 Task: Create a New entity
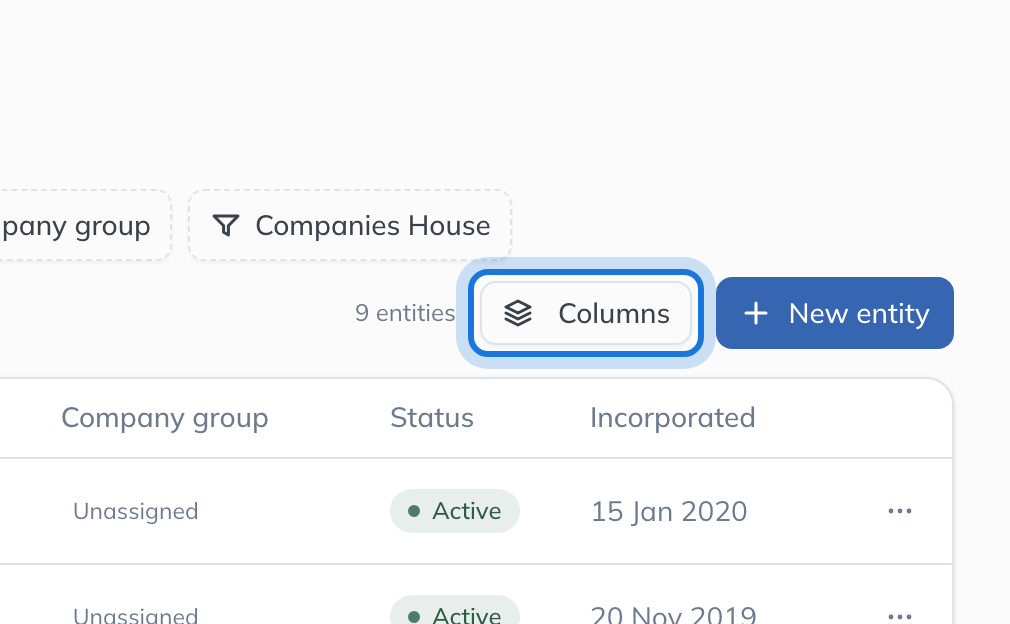(x=835, y=313)
